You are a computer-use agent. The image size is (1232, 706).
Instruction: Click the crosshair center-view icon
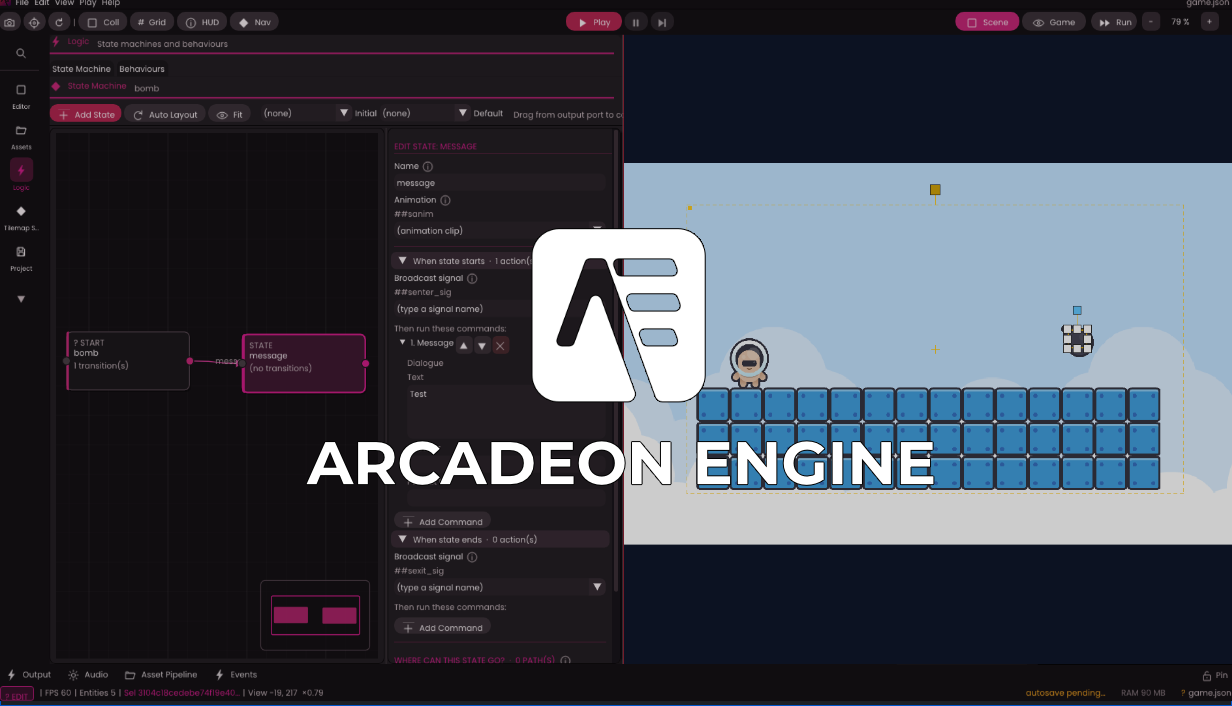(35, 22)
